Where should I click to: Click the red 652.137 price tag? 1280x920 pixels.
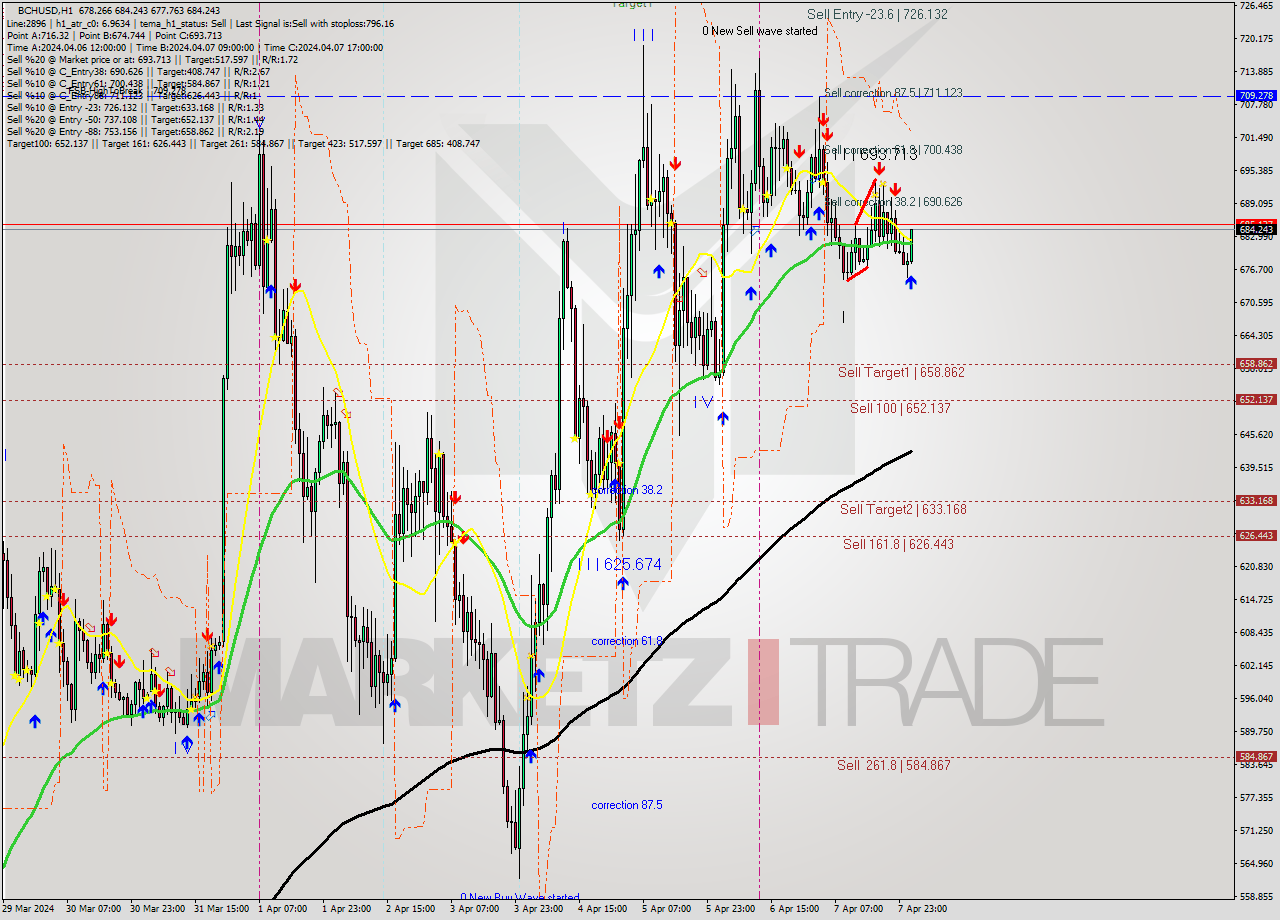pos(1256,399)
